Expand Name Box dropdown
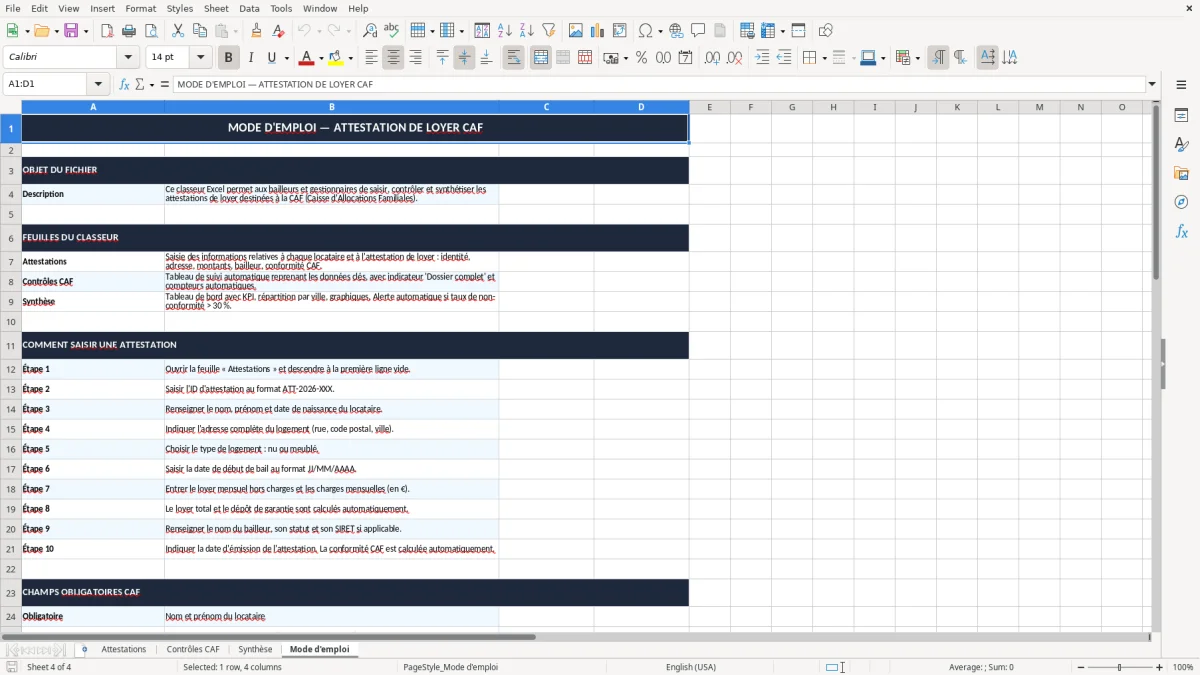Viewport: 1200px width, 675px height. pos(98,85)
